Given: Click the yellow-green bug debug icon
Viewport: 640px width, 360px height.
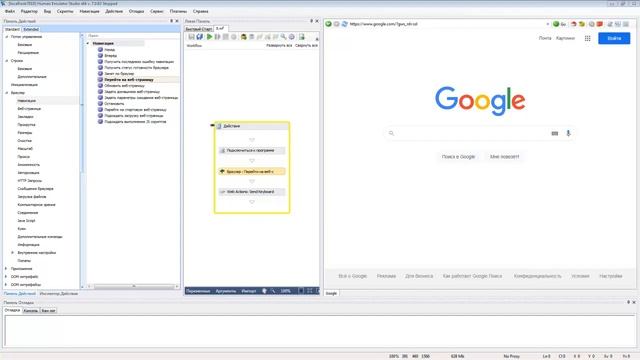Looking at the screenshot, I should 244,37.
